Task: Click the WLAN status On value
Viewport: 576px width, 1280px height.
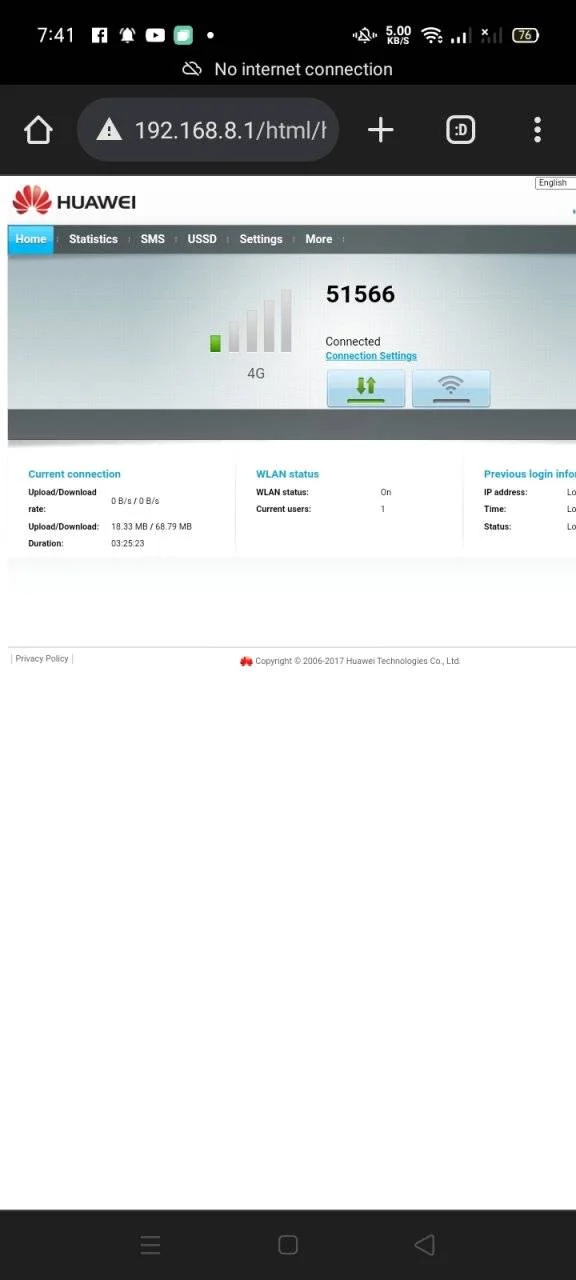Action: [x=386, y=492]
